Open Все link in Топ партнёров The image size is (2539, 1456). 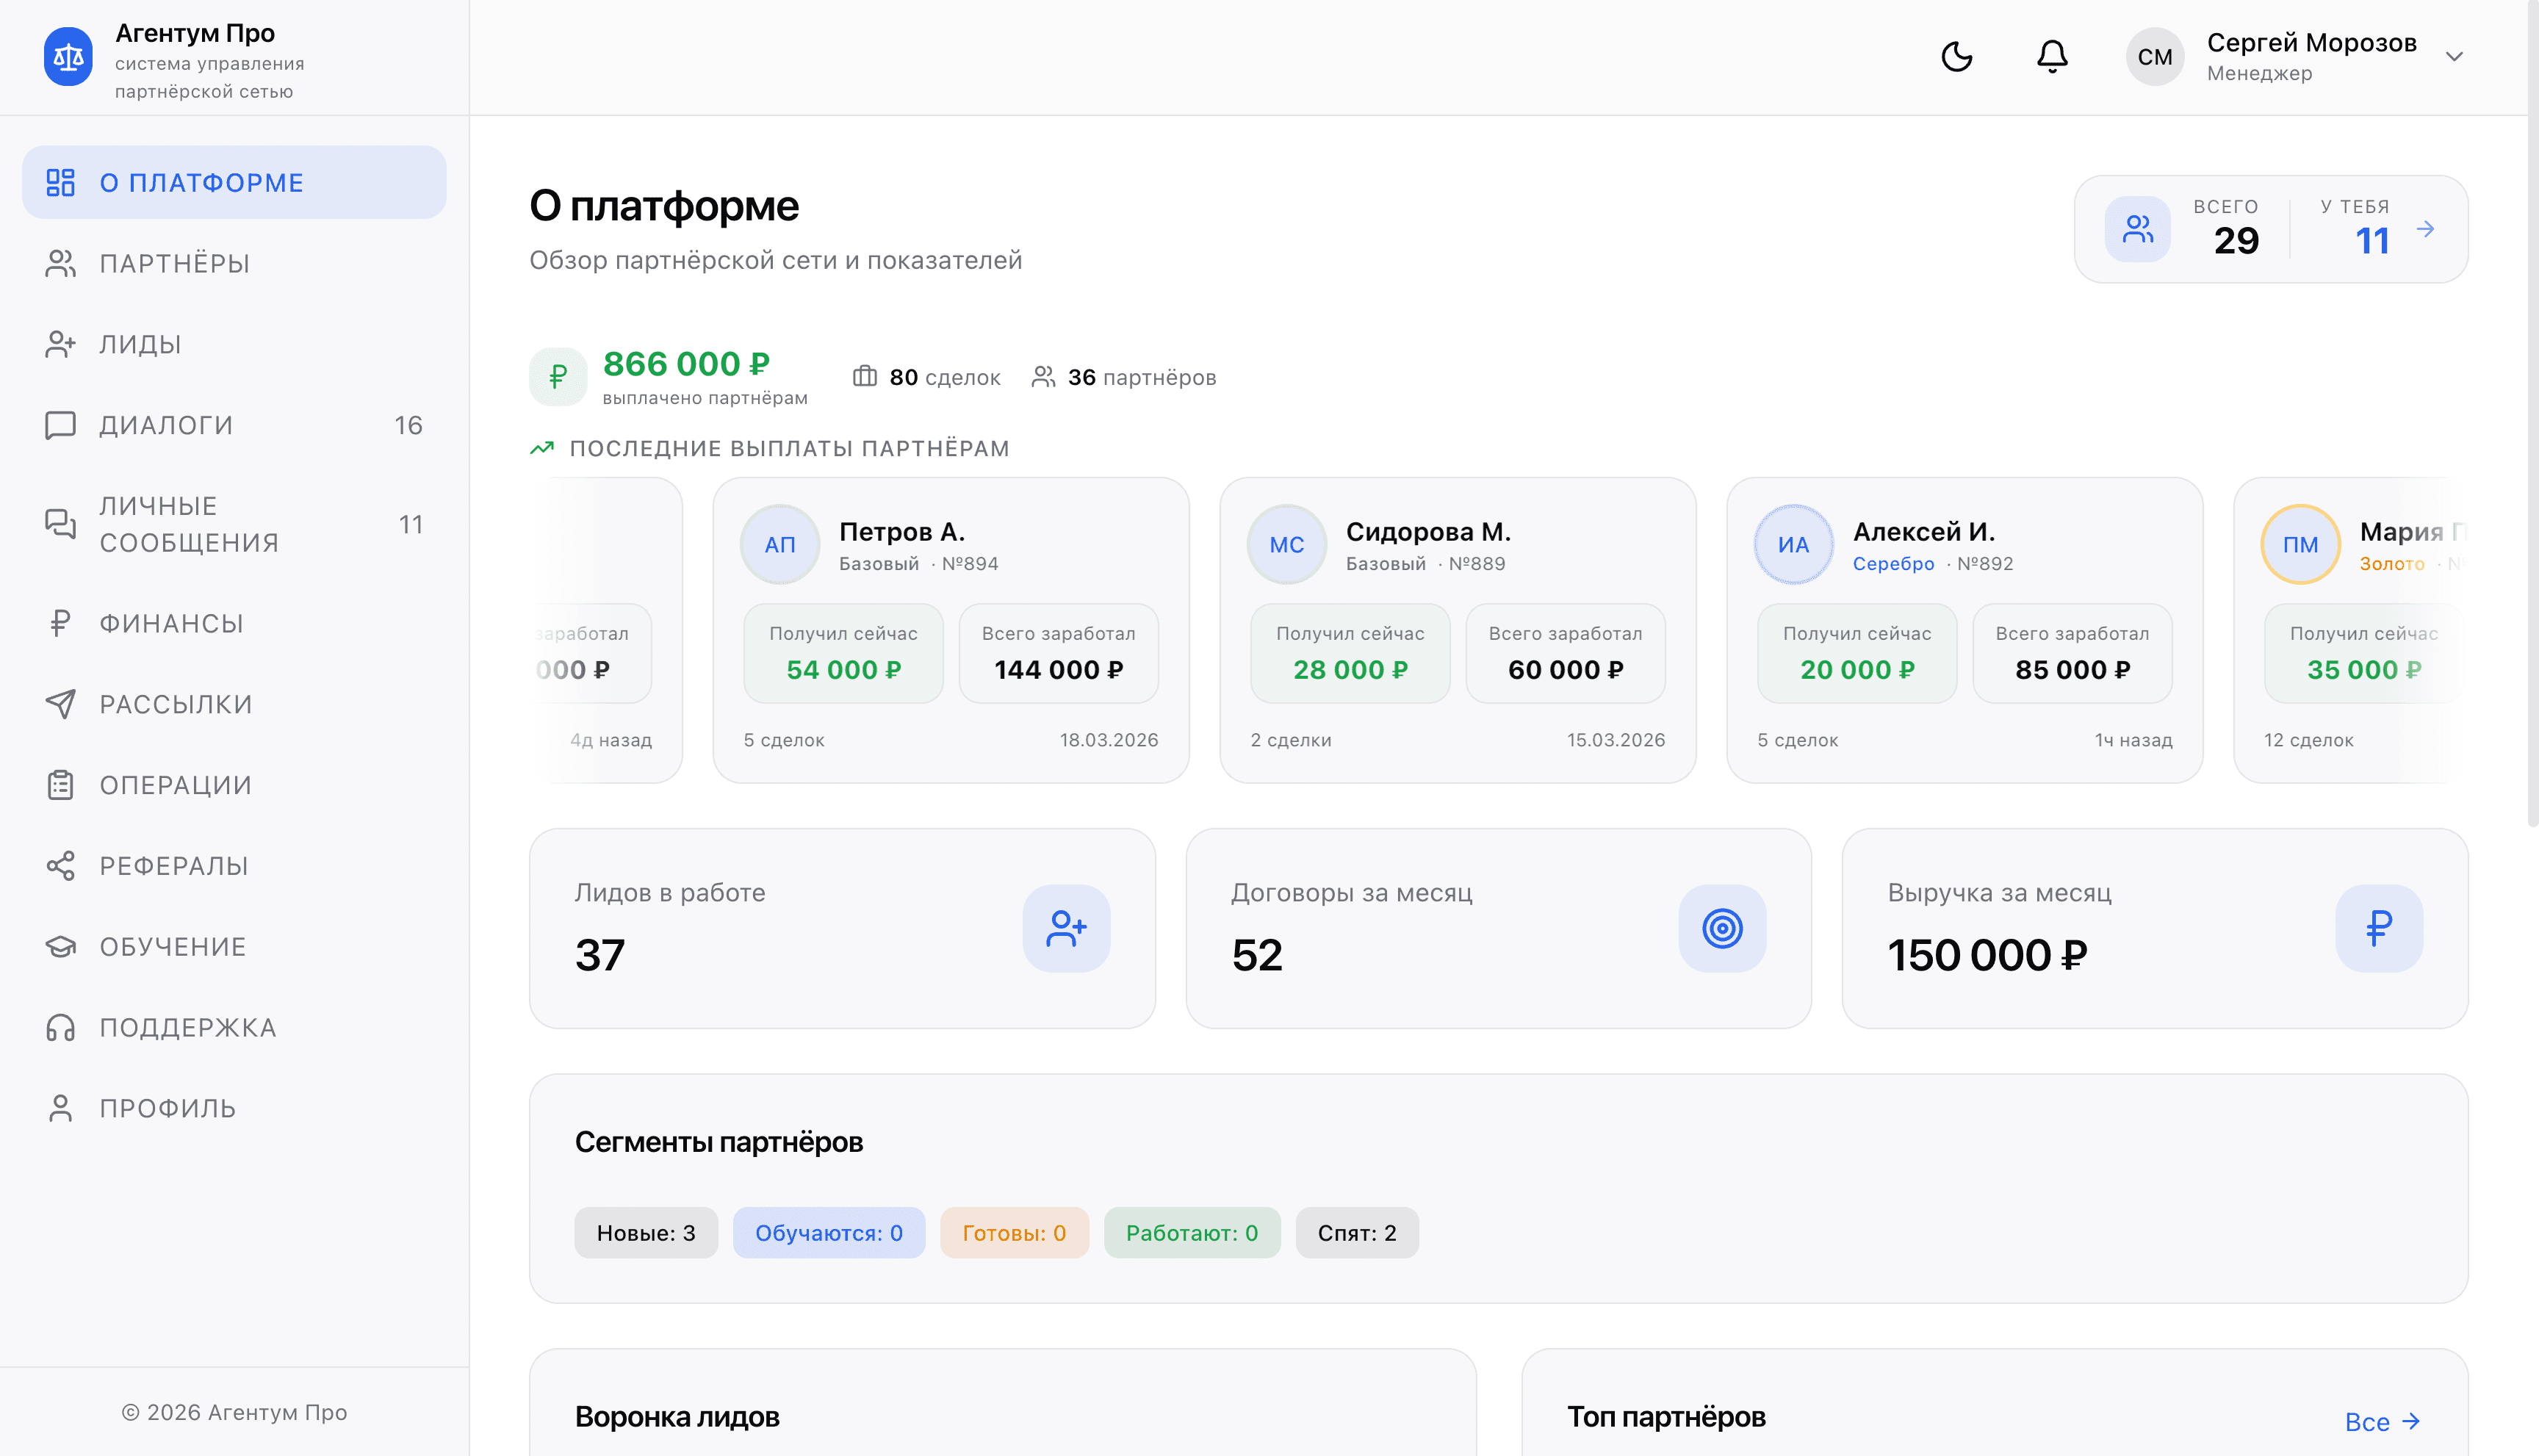click(x=2383, y=1421)
